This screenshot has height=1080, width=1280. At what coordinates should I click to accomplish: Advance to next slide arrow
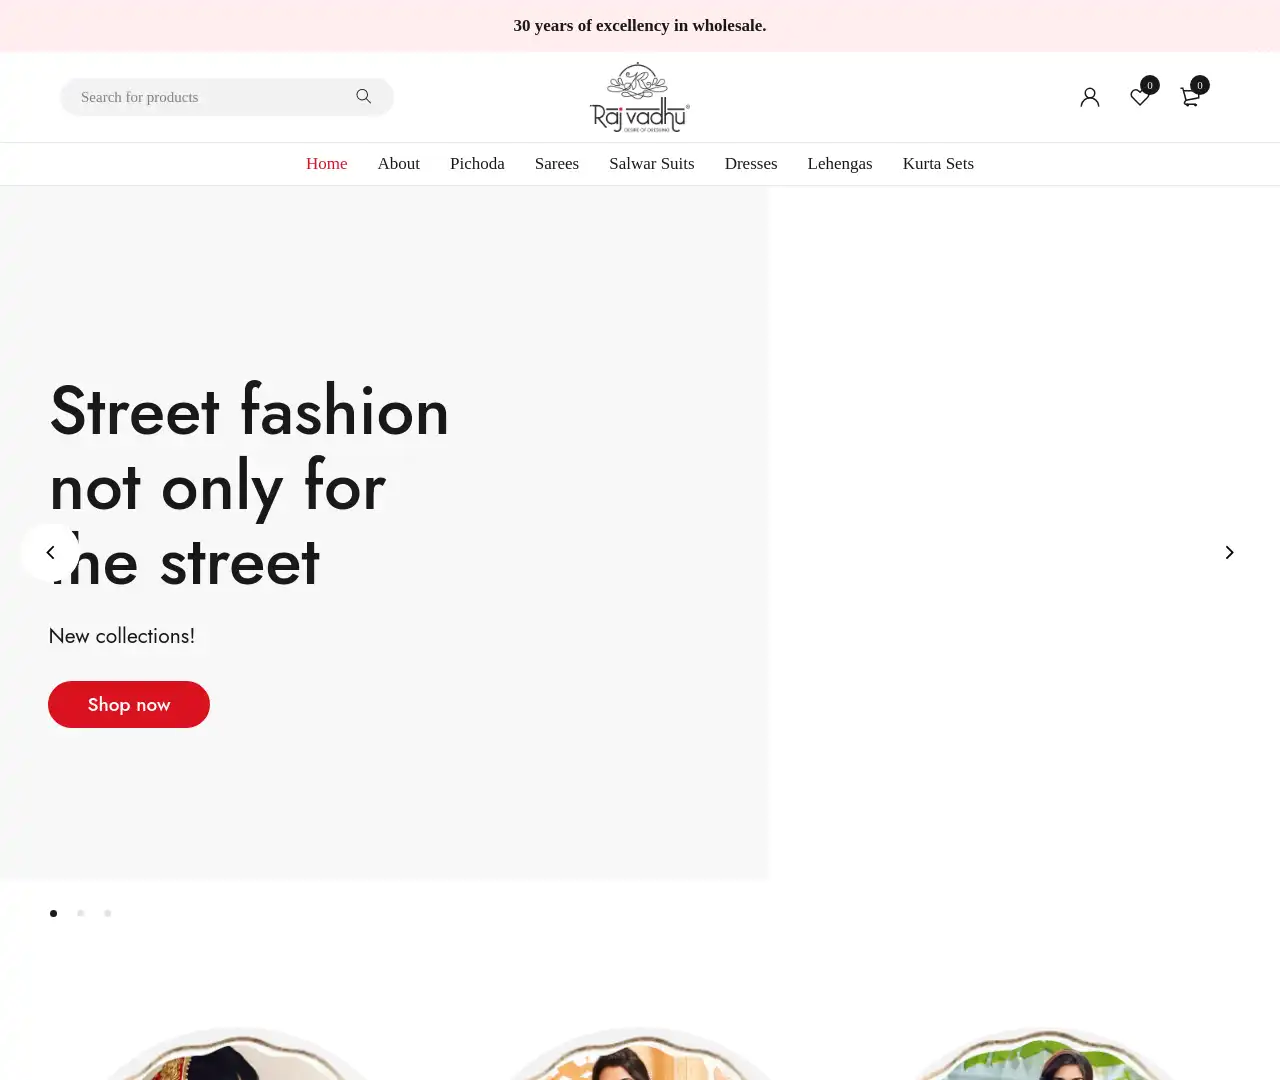(1229, 552)
